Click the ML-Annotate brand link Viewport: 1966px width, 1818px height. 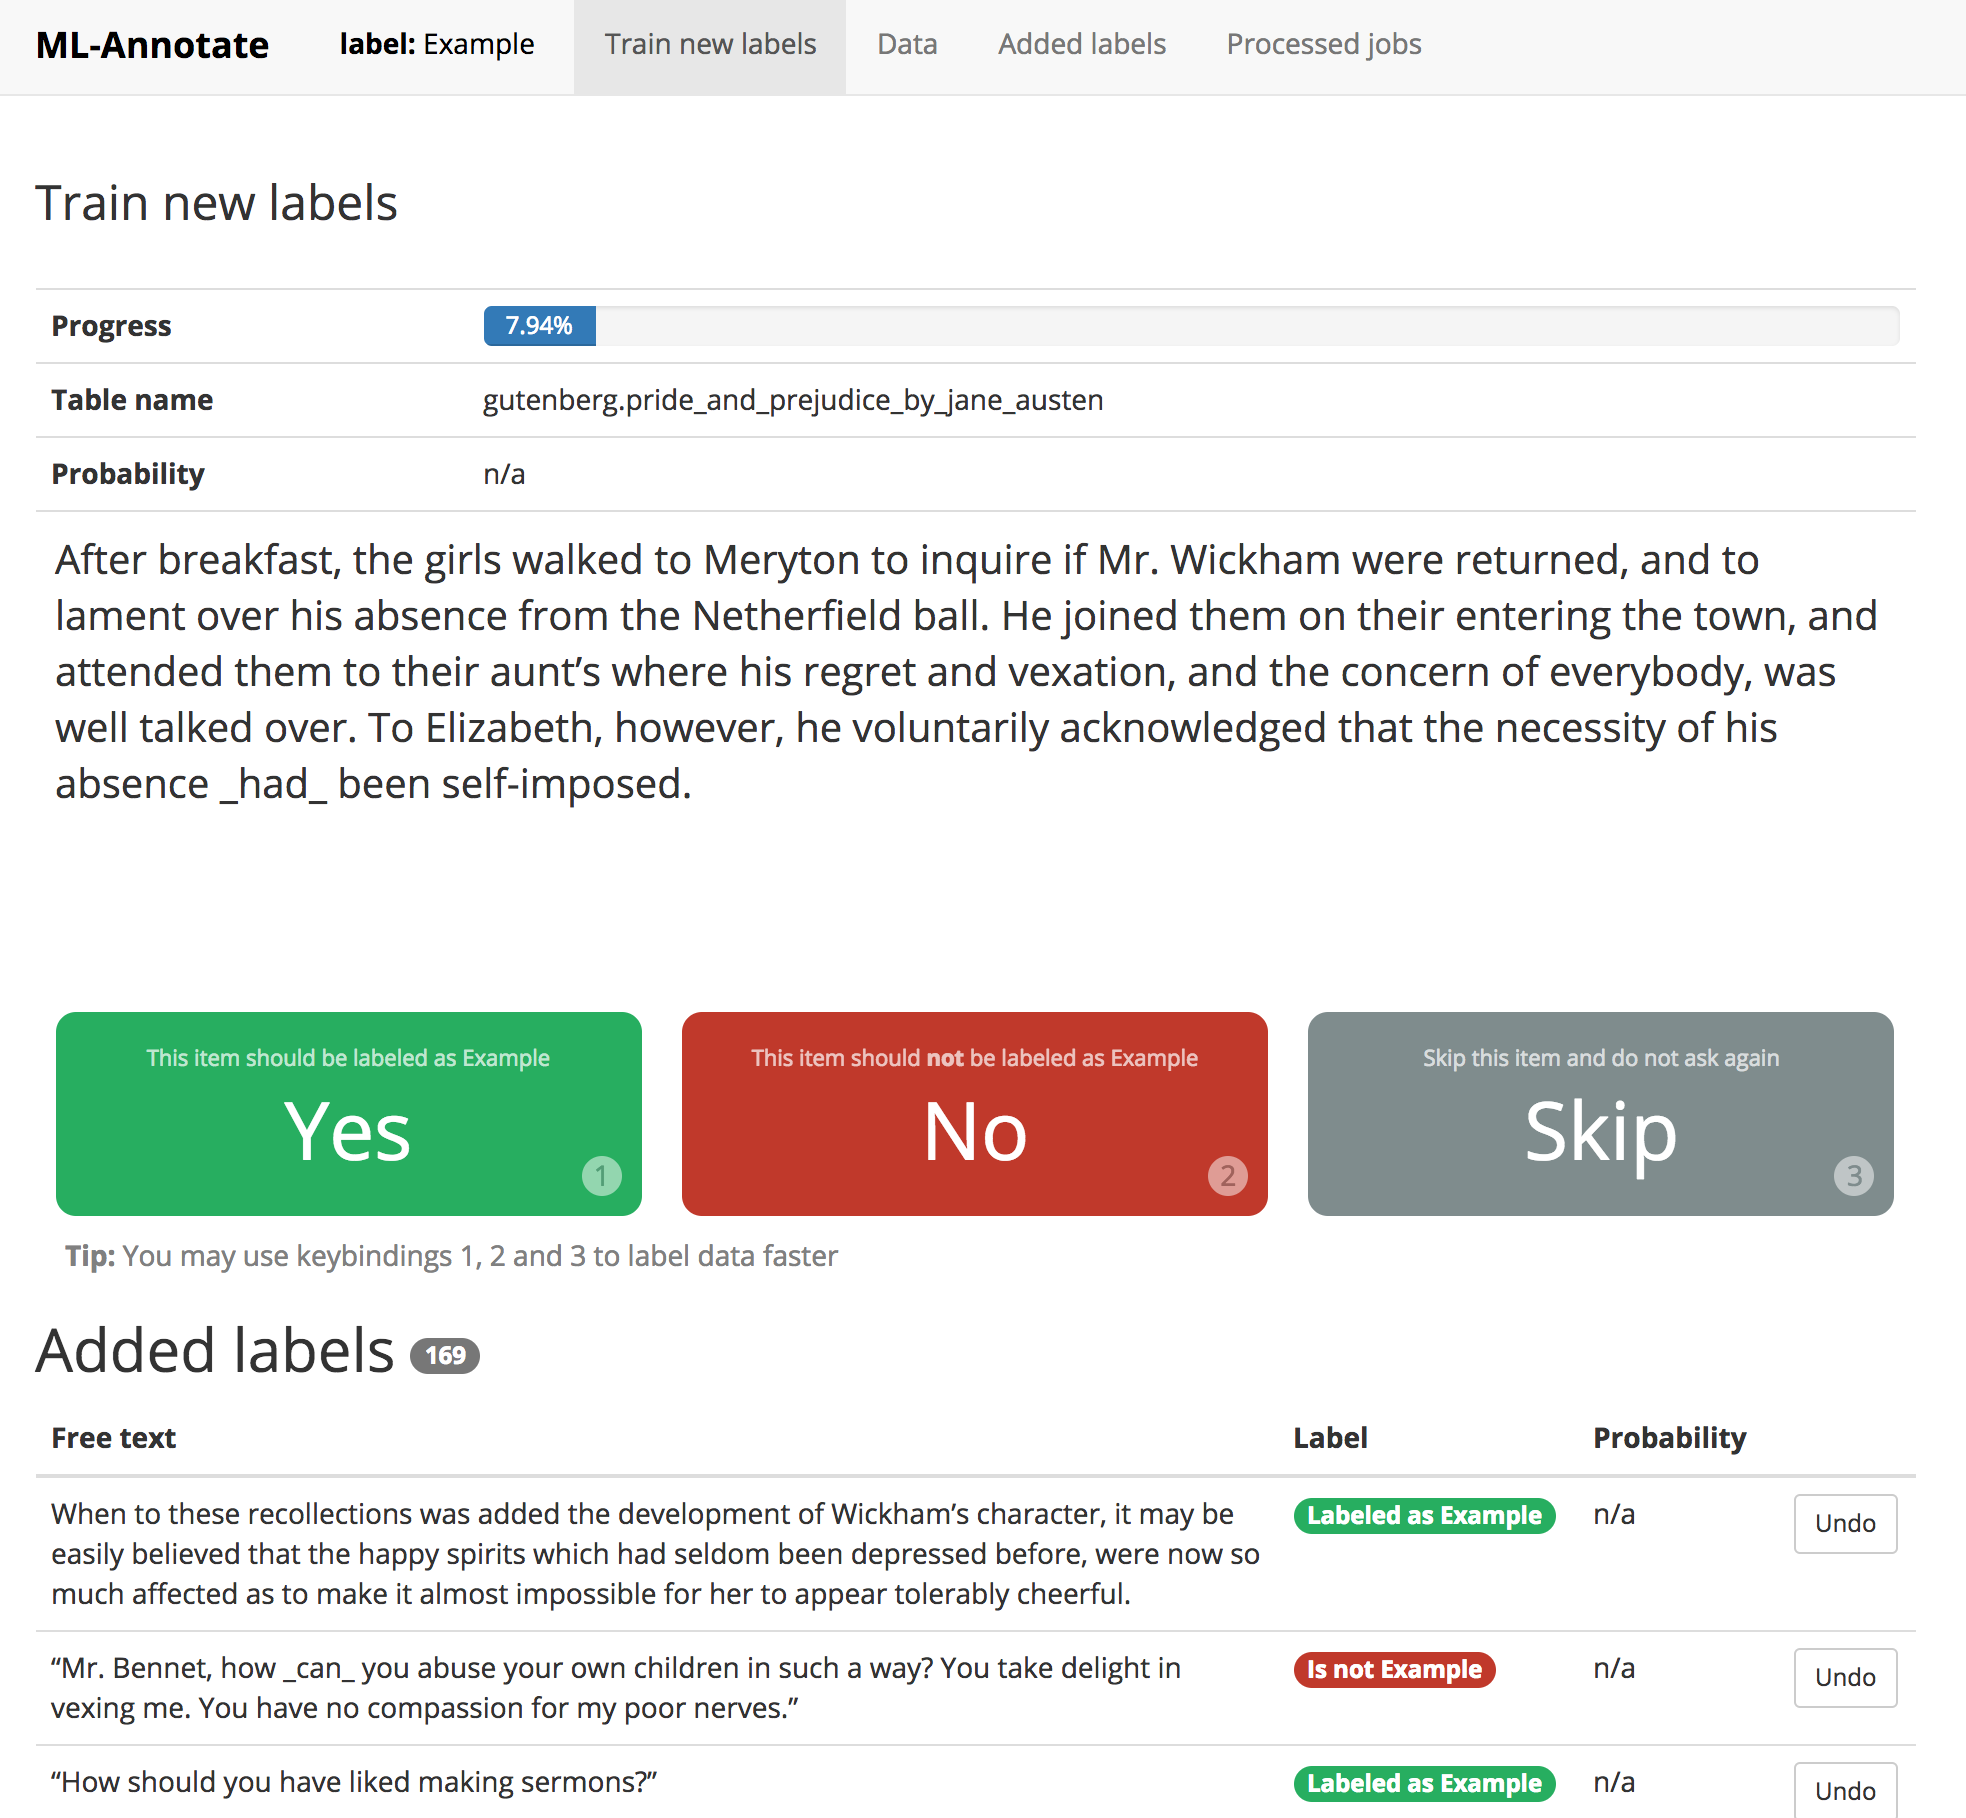[x=153, y=45]
